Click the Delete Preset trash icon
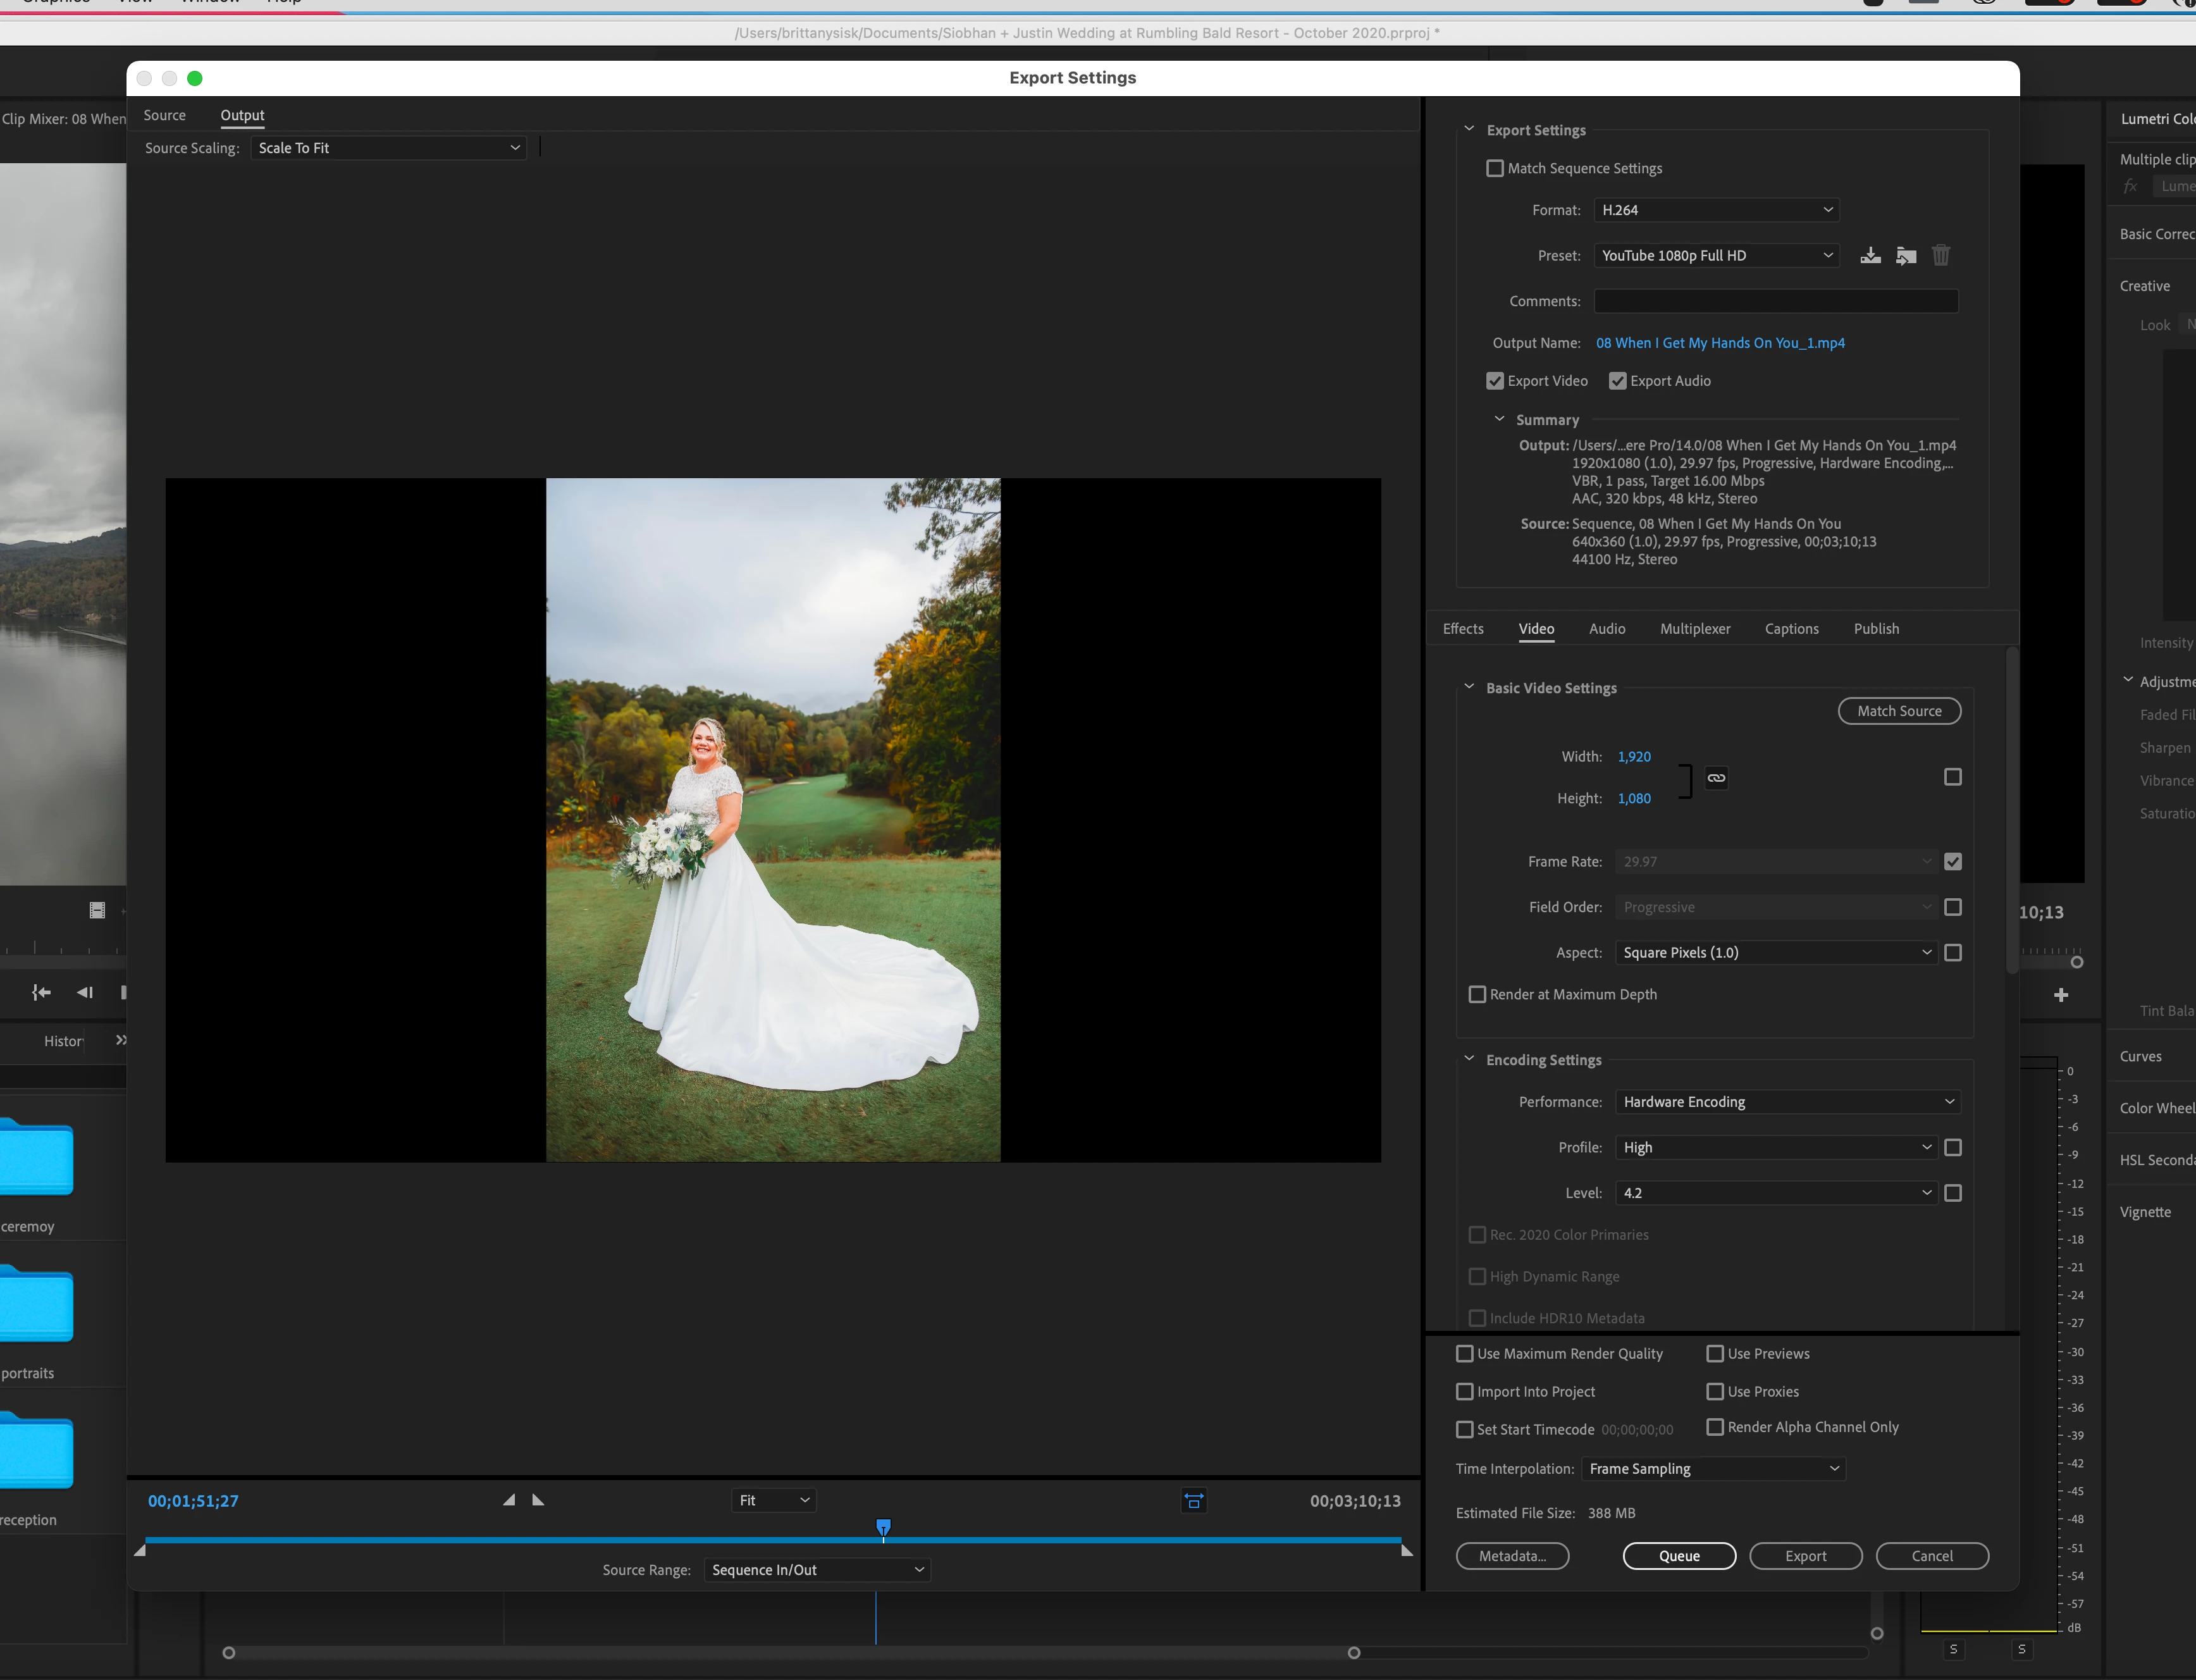 tap(1941, 255)
